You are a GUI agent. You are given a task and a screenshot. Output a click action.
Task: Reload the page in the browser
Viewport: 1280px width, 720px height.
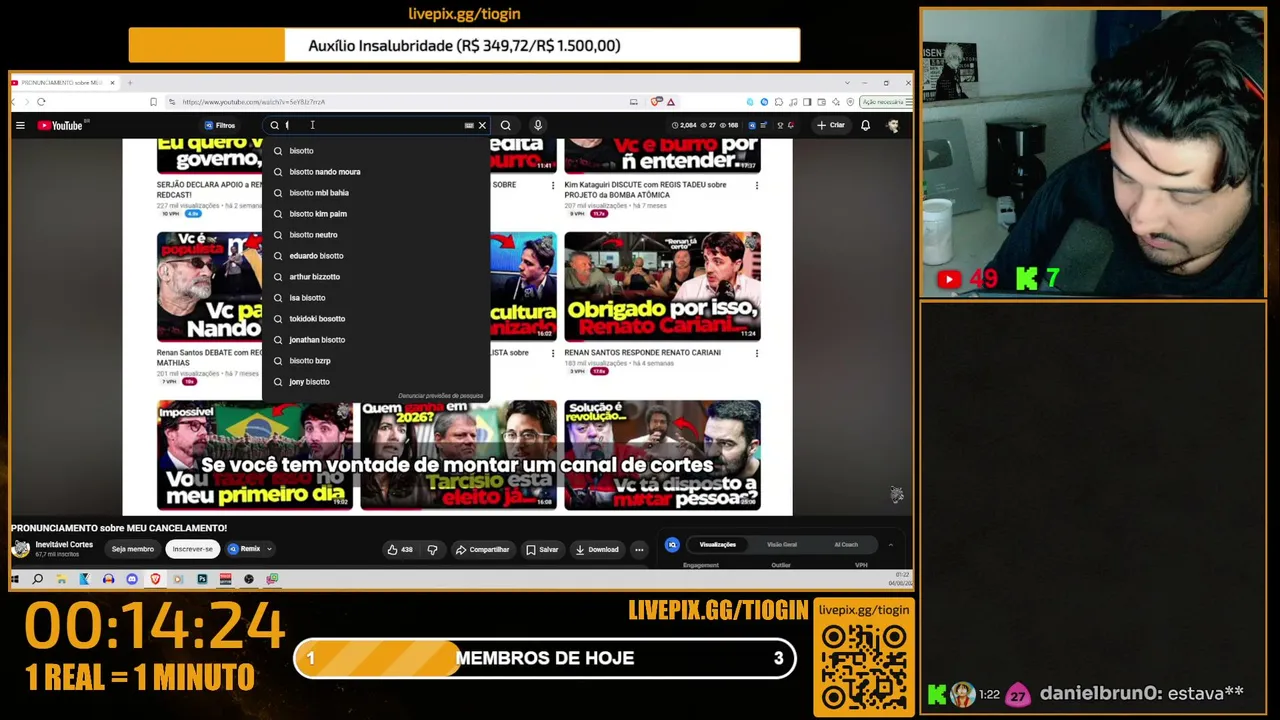(x=41, y=101)
